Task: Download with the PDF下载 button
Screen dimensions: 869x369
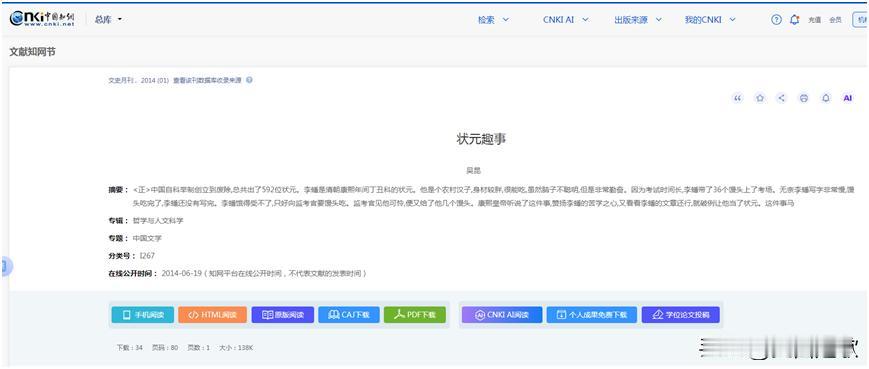Action: coord(415,315)
